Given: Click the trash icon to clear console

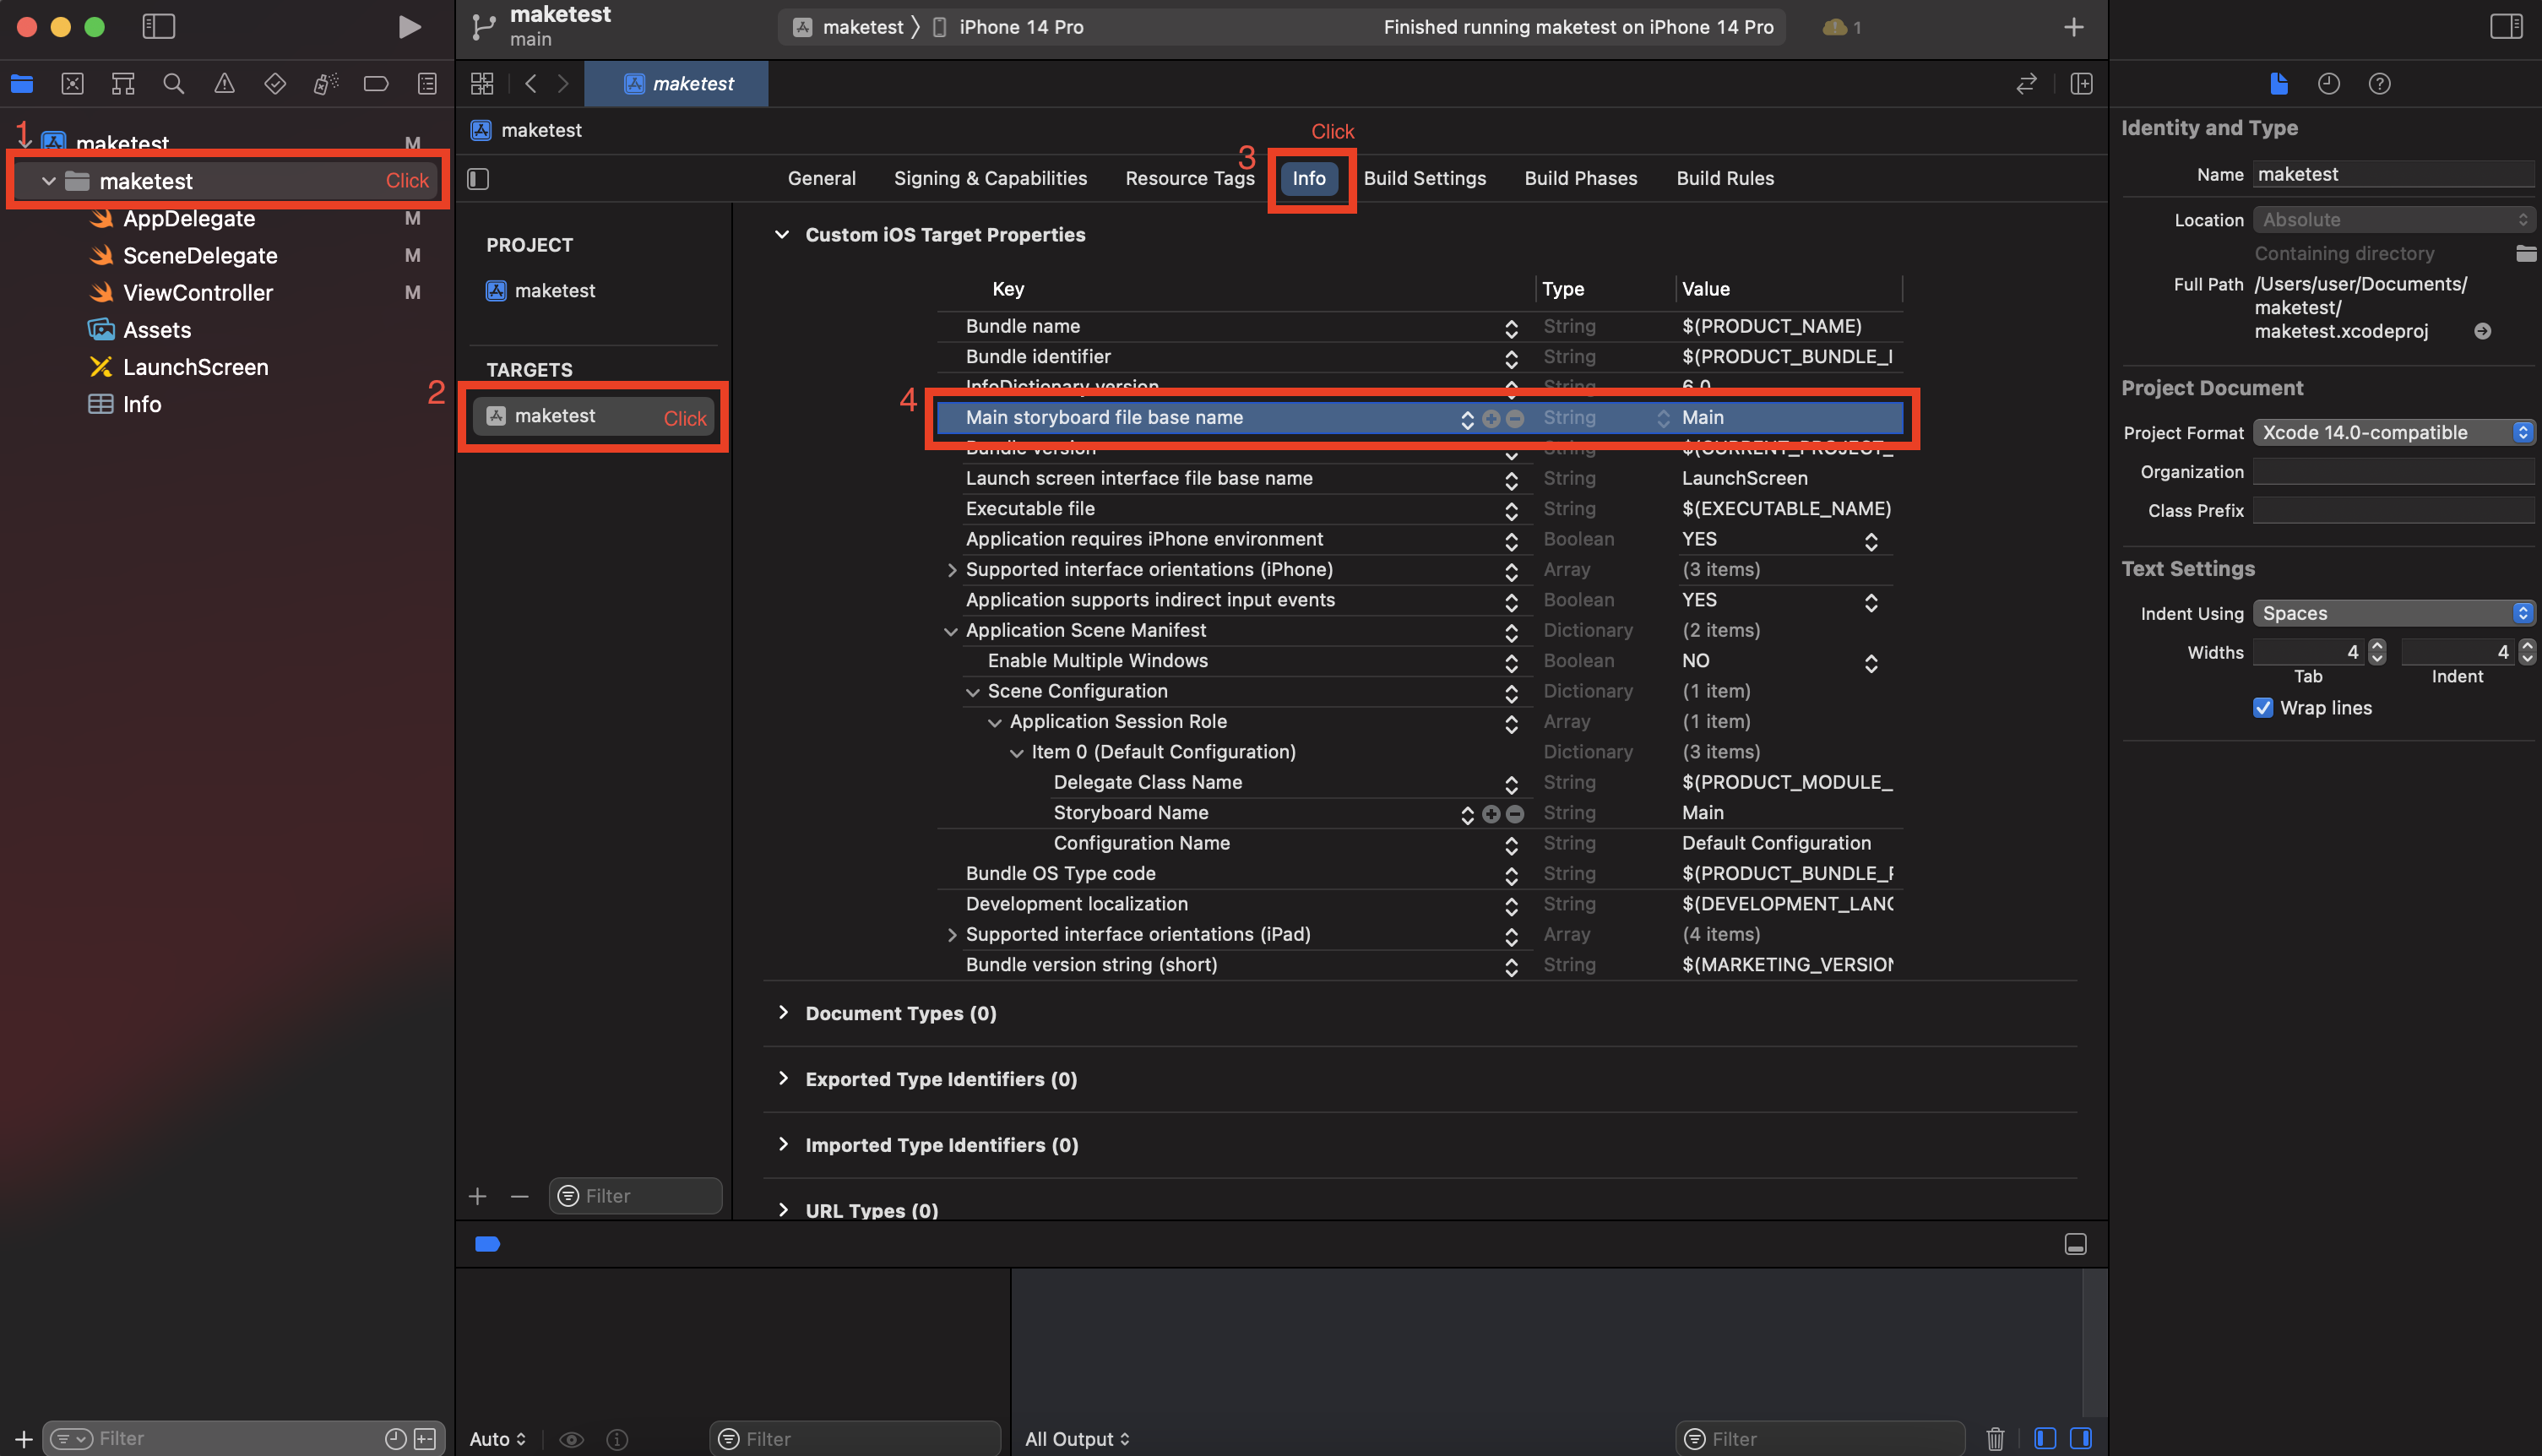Looking at the screenshot, I should pos(1995,1438).
